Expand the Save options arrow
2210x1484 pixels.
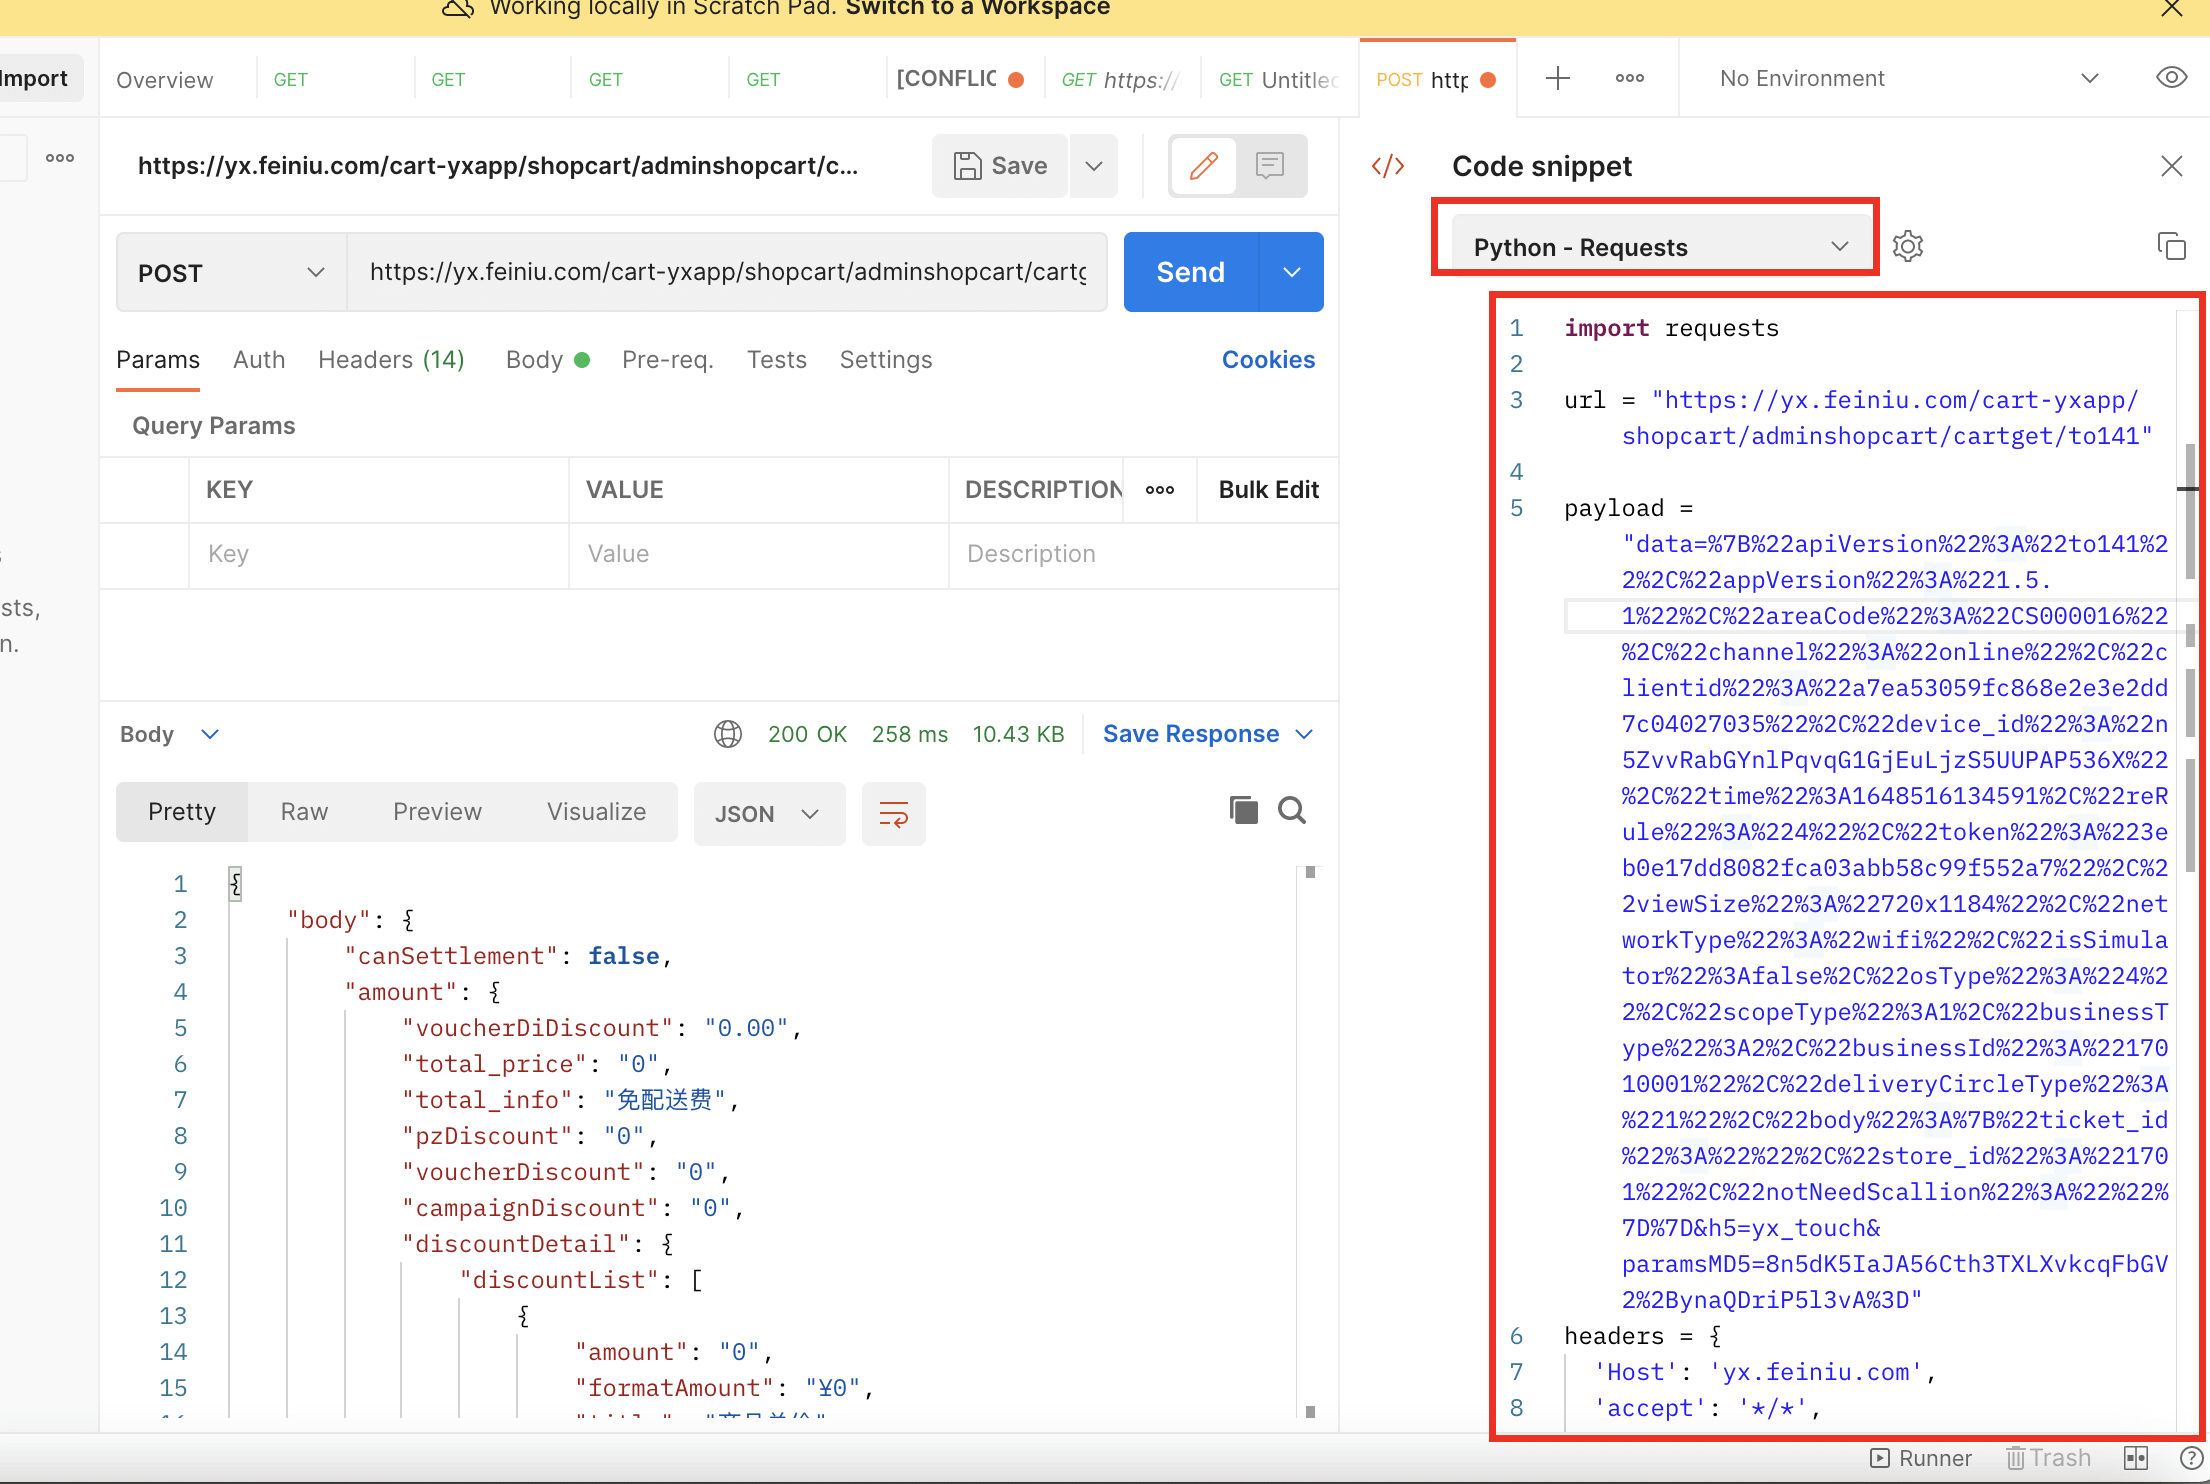(x=1094, y=166)
